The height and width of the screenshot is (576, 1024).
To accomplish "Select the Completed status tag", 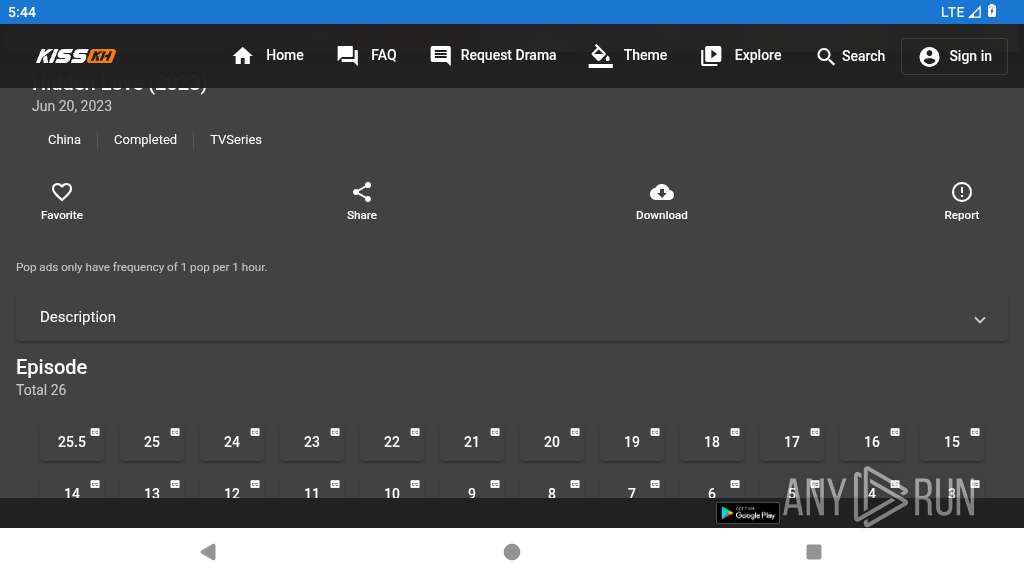I will [145, 140].
